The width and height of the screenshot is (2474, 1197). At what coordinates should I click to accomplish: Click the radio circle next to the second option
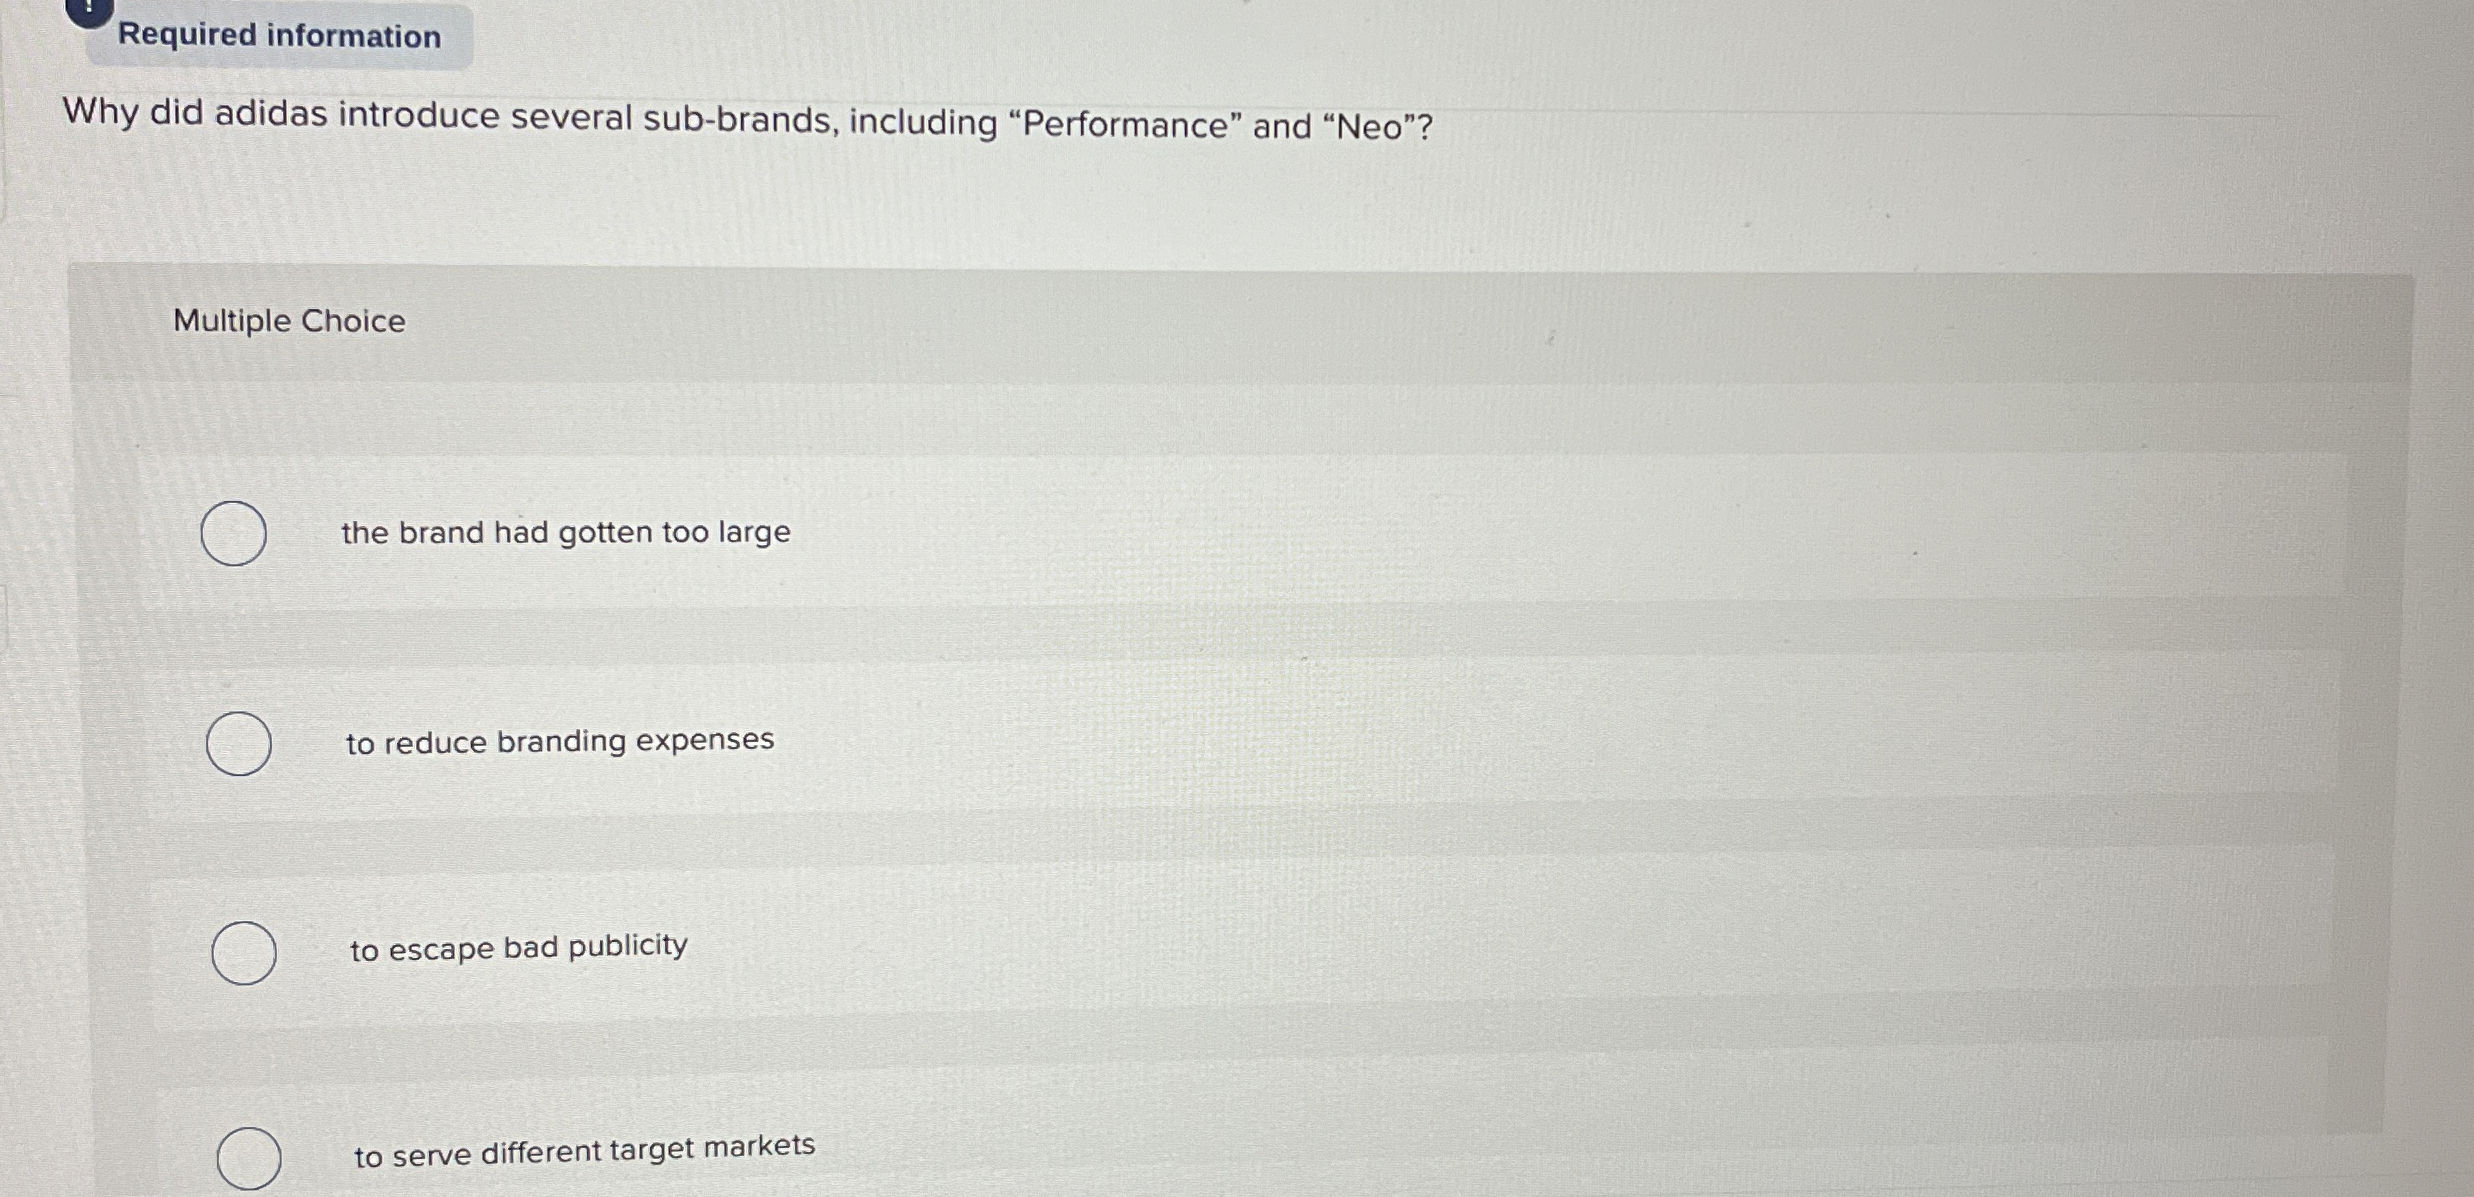tap(239, 744)
